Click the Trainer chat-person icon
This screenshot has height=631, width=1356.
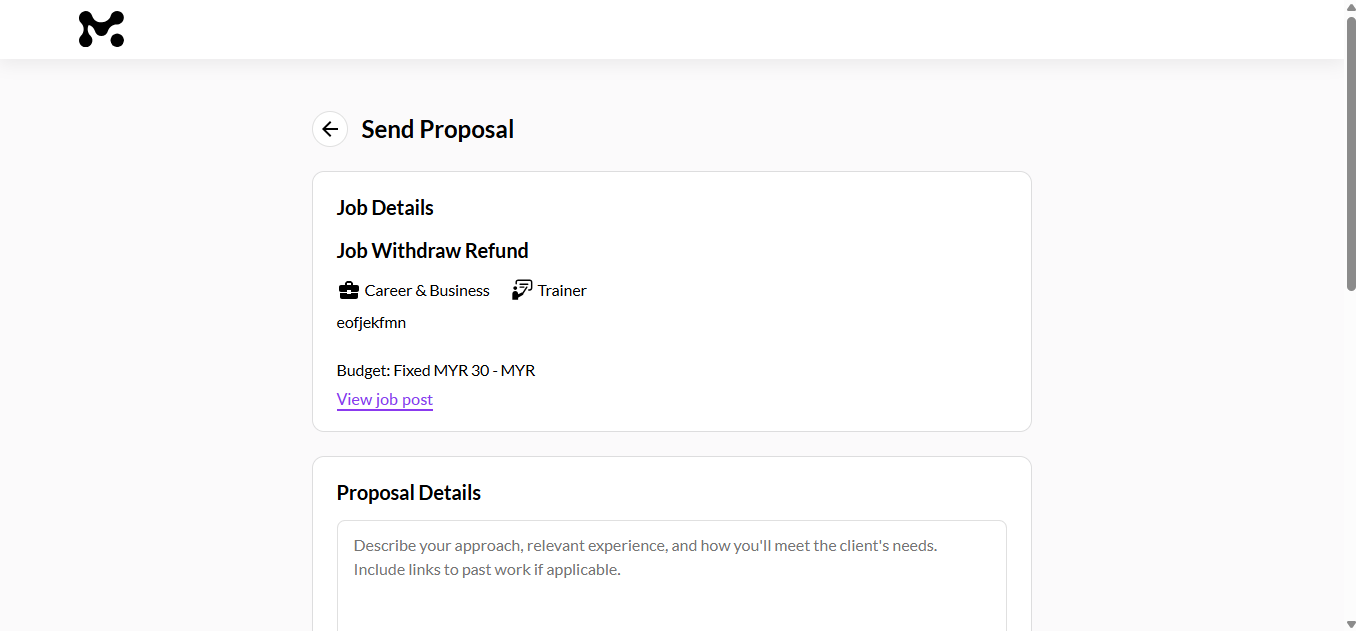click(x=522, y=290)
